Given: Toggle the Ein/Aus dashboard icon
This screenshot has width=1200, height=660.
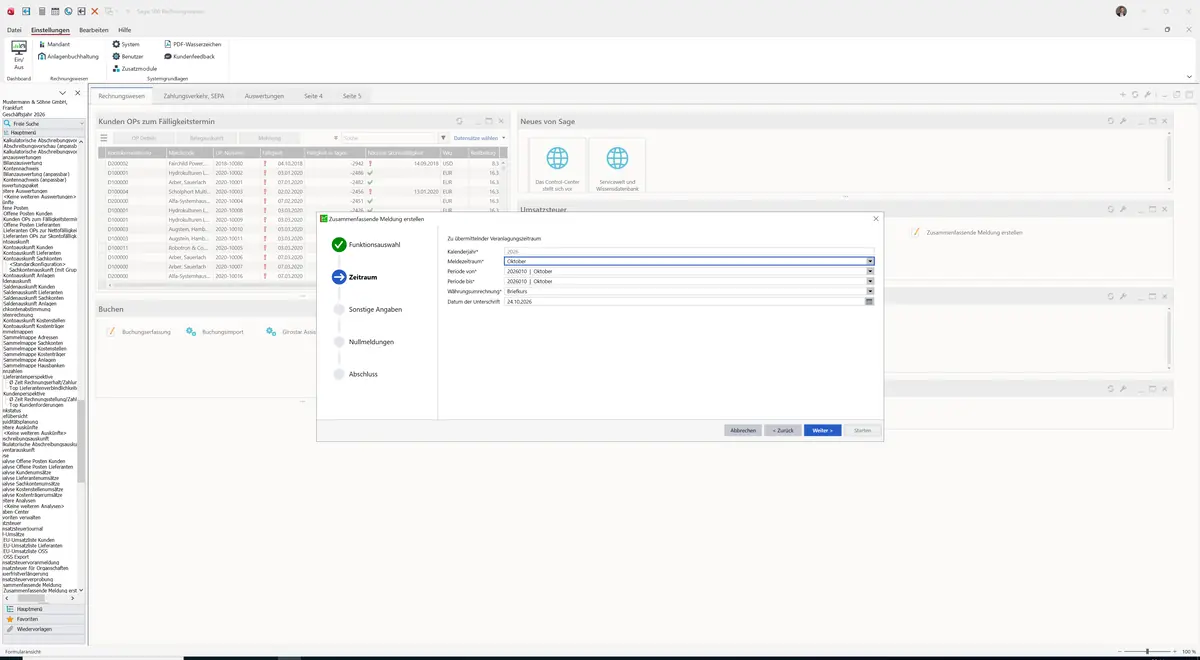Looking at the screenshot, I should [x=18, y=55].
